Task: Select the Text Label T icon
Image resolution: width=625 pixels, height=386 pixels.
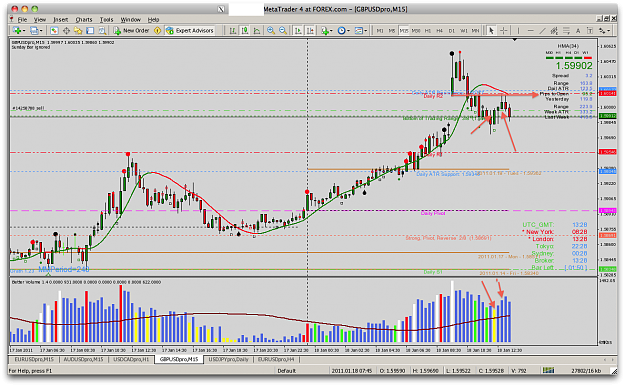Action: click(x=590, y=31)
